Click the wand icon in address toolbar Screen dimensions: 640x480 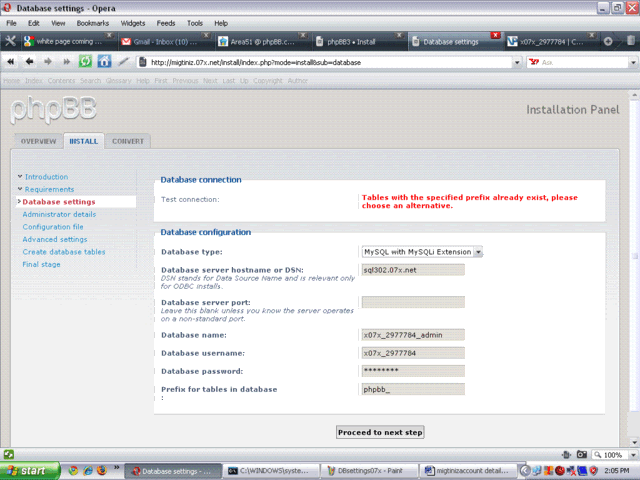(x=123, y=62)
